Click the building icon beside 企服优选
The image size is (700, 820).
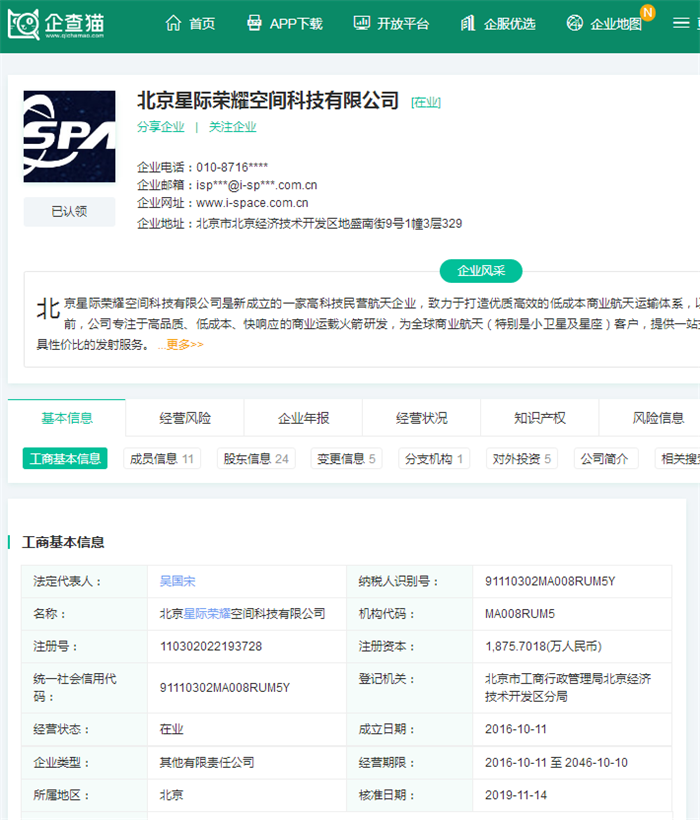tap(468, 23)
